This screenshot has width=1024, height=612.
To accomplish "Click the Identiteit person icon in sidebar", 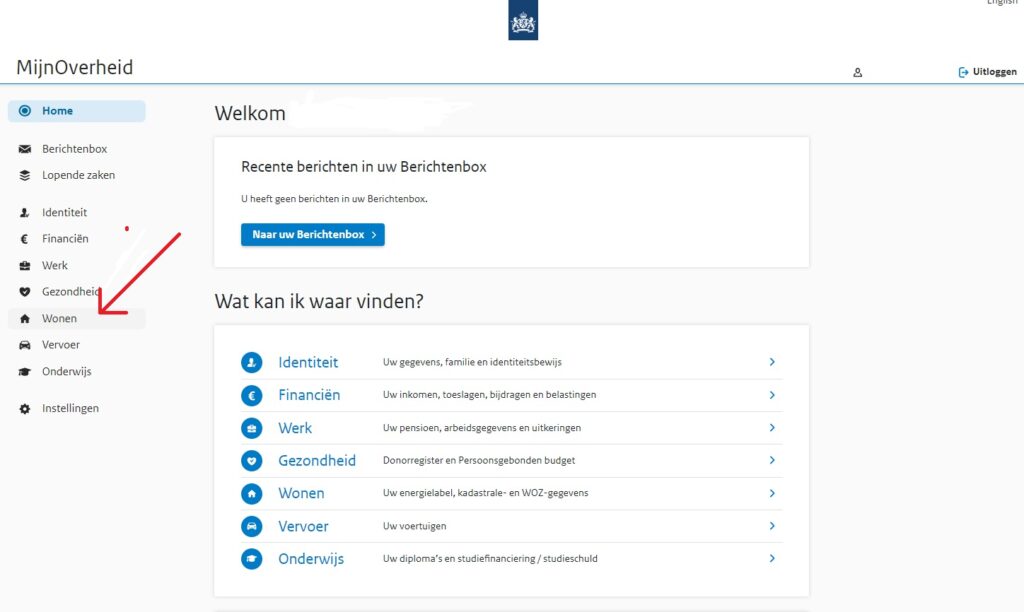I will coord(25,212).
